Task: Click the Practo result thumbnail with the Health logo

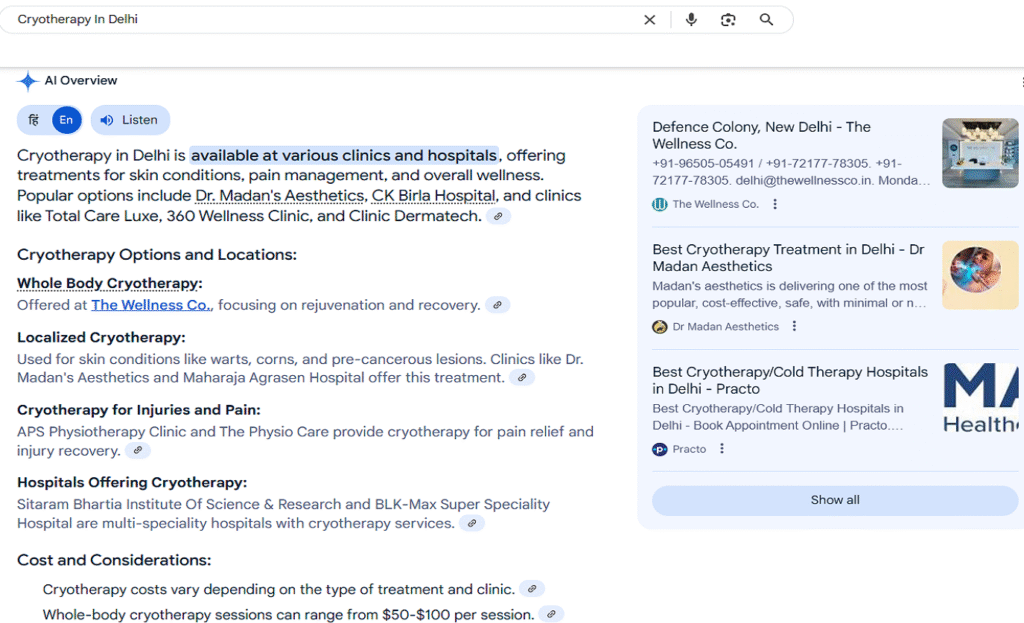Action: pyautogui.click(x=980, y=398)
